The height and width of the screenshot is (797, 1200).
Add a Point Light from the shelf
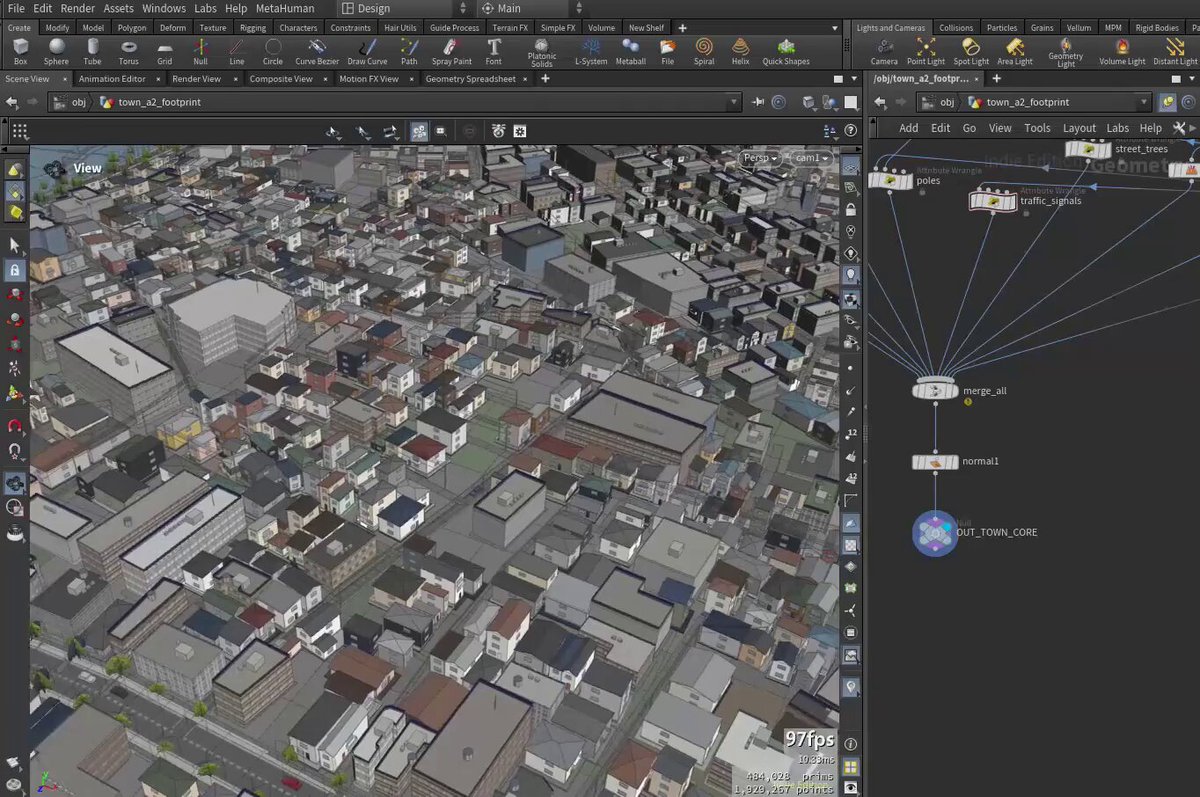pos(926,51)
